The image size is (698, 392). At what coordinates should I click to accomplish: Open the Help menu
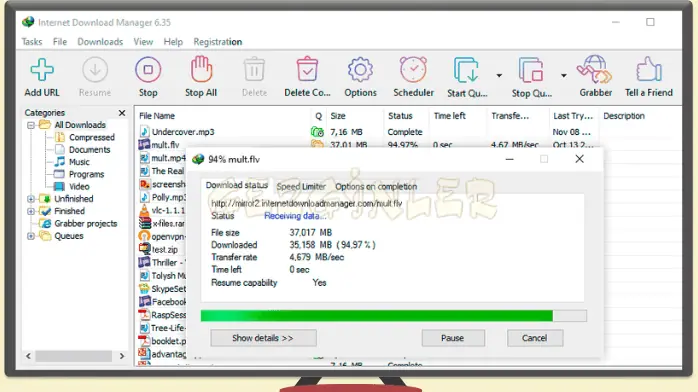(173, 42)
